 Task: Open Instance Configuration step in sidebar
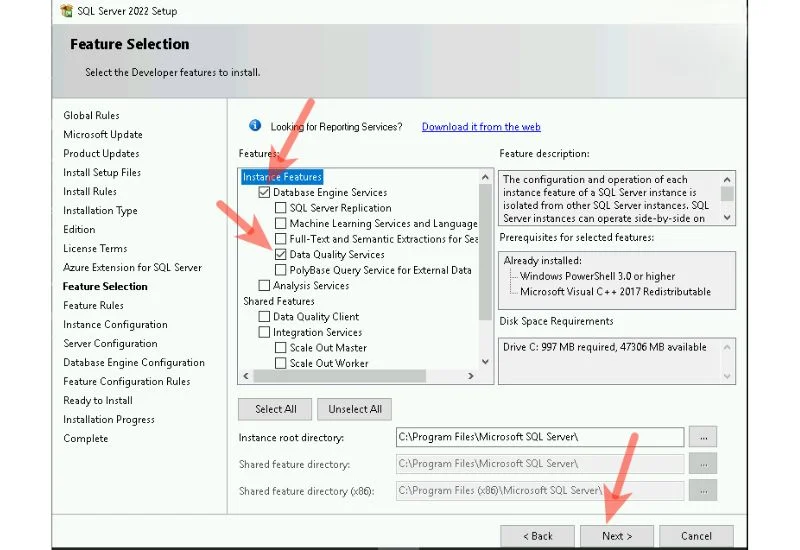coord(115,325)
